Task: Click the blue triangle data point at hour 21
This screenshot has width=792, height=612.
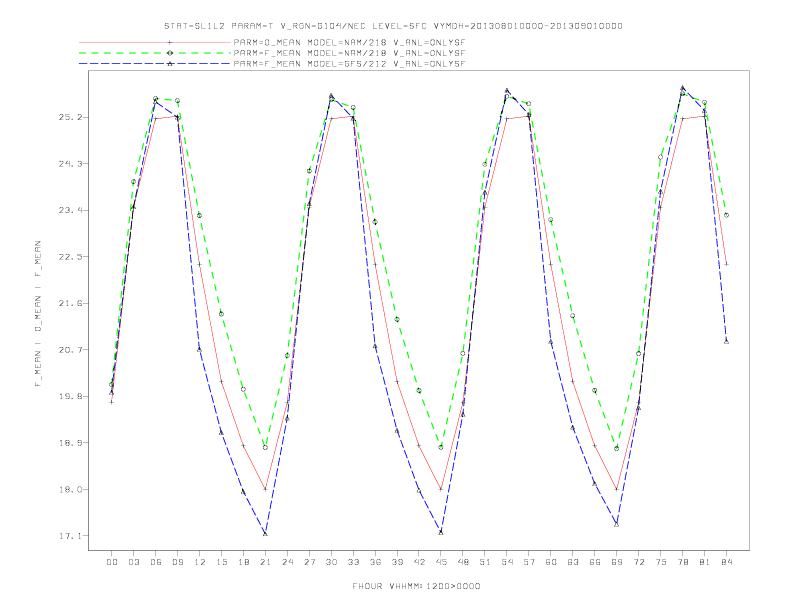Action: 265,533
